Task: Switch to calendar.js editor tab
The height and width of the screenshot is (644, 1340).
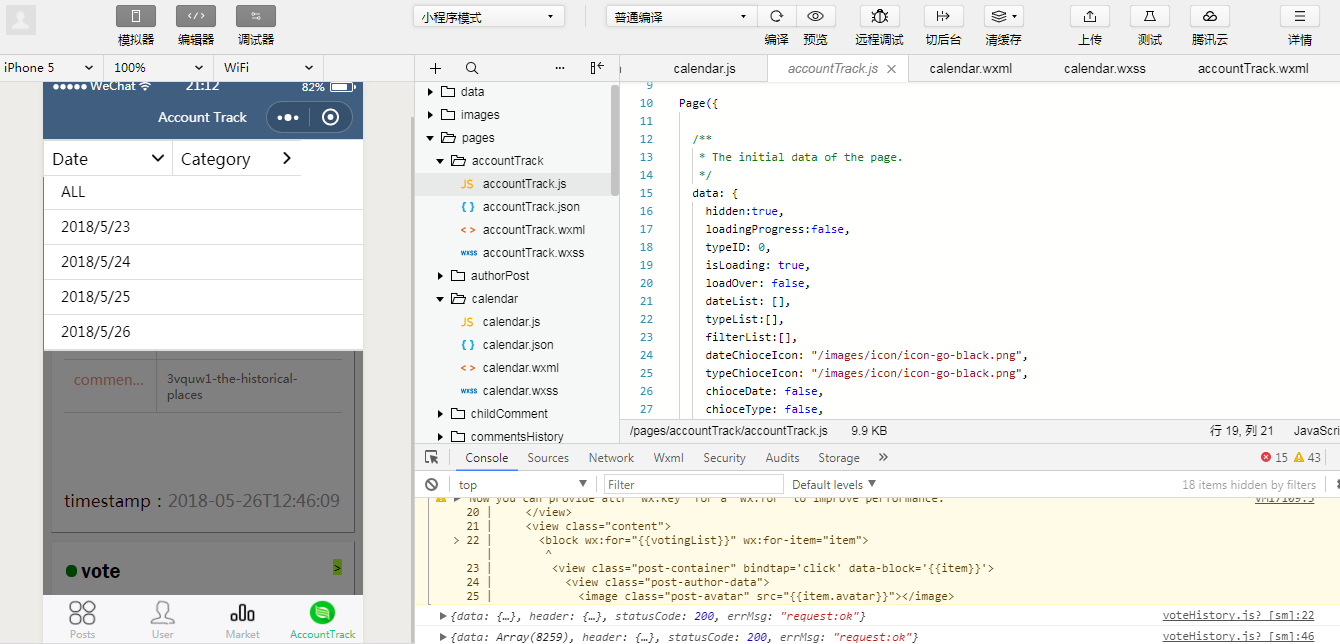Action: point(704,69)
